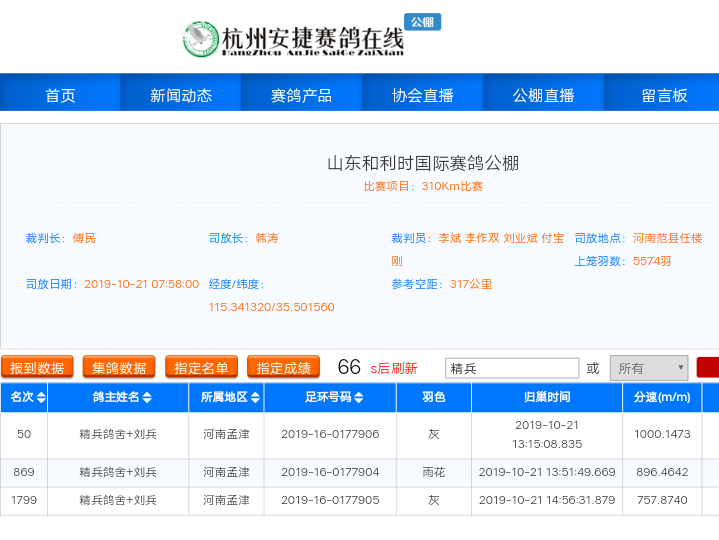Click the 羽色 column header
Viewport: 719px width, 540px height.
tap(434, 397)
